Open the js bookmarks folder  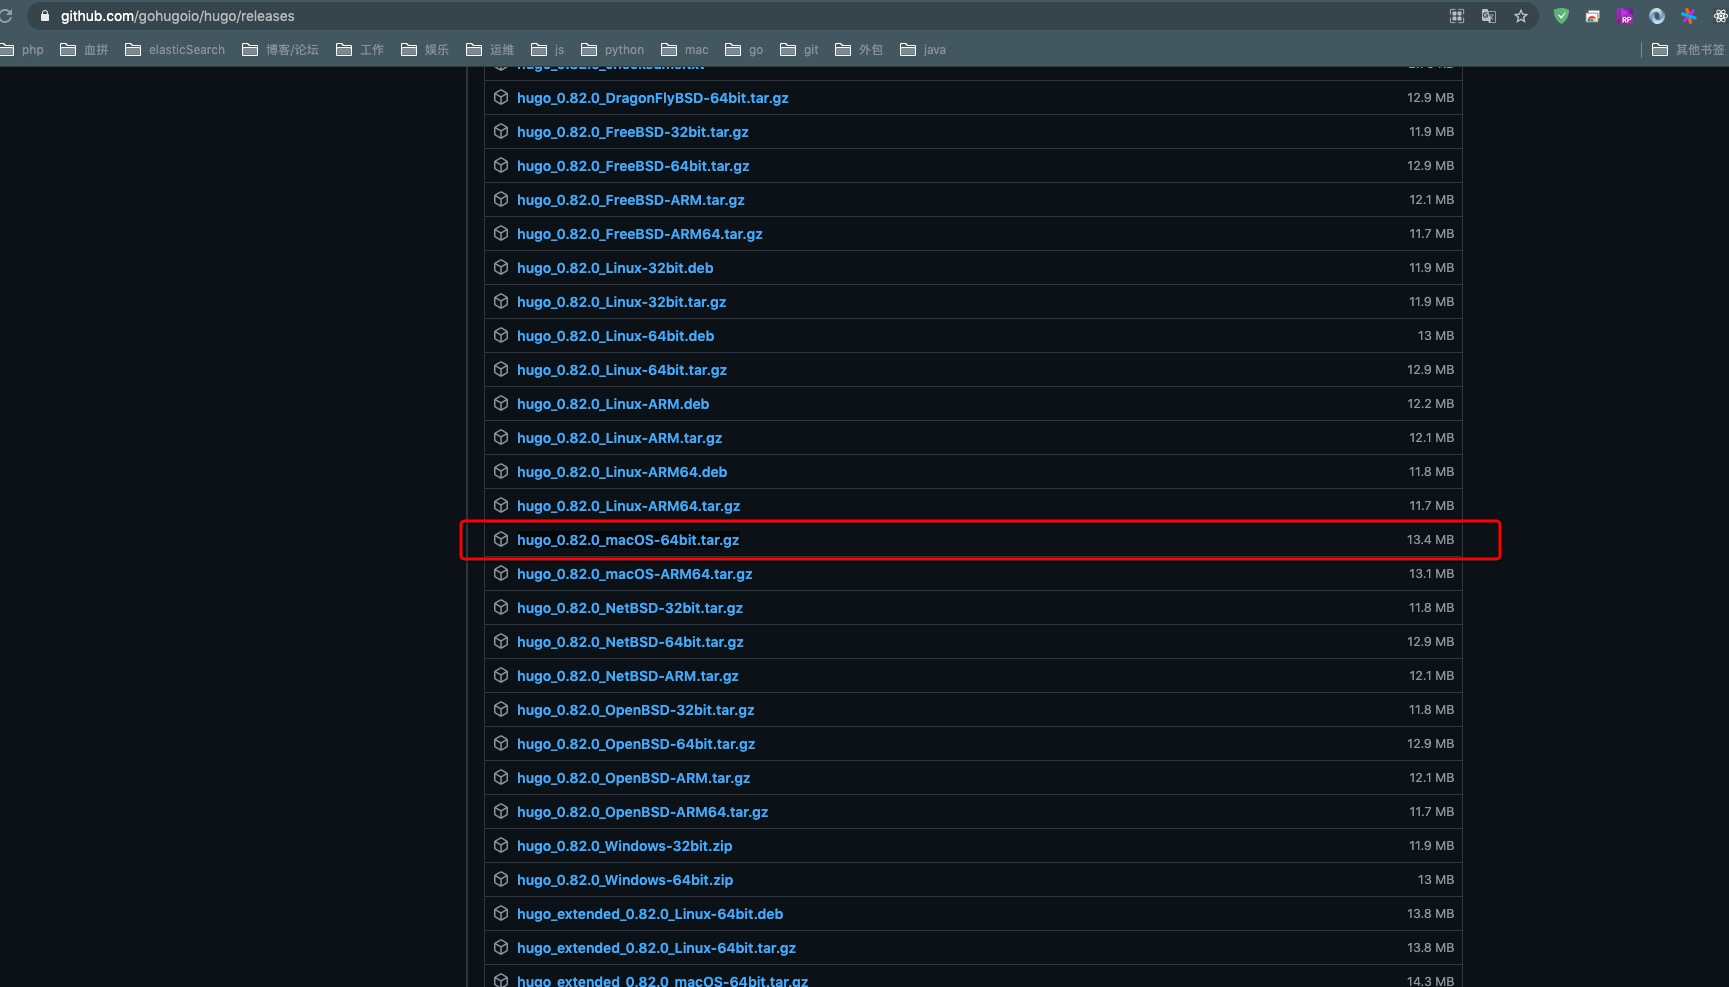(548, 49)
